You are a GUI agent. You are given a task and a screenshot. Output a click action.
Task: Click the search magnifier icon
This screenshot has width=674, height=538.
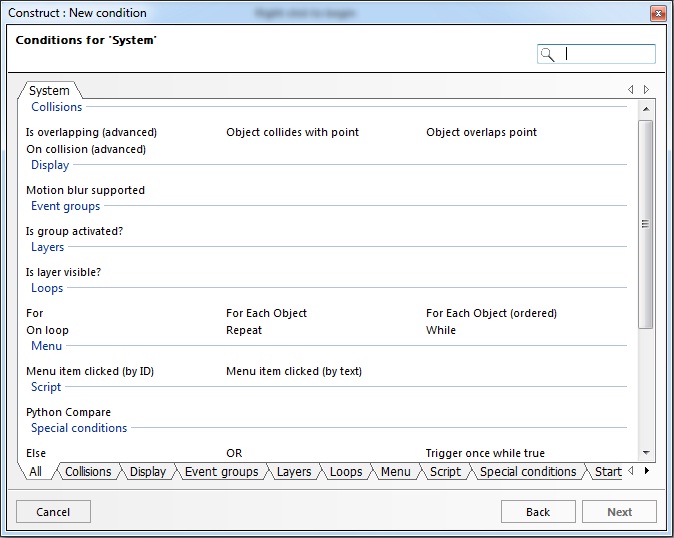click(x=547, y=55)
